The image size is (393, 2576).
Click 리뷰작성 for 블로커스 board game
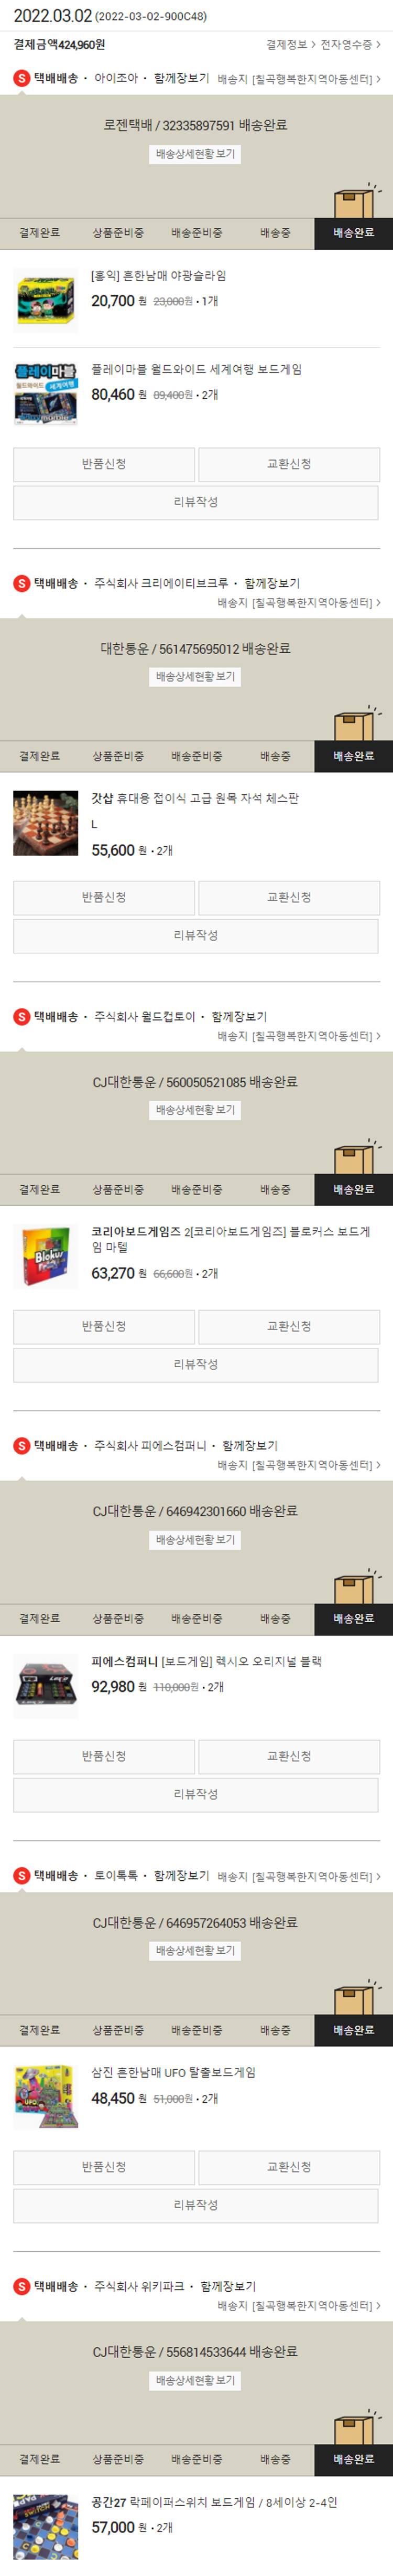[196, 1365]
